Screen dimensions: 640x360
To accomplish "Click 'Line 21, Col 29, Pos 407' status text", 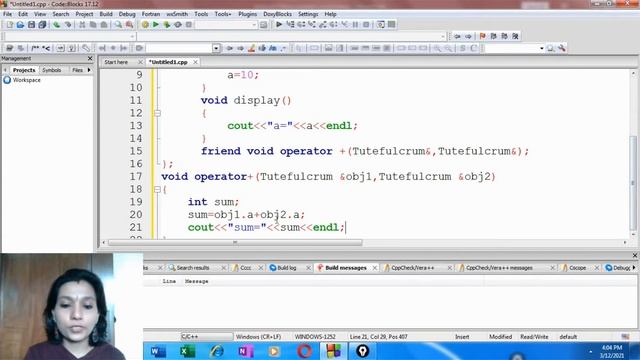I will pyautogui.click(x=378, y=337).
